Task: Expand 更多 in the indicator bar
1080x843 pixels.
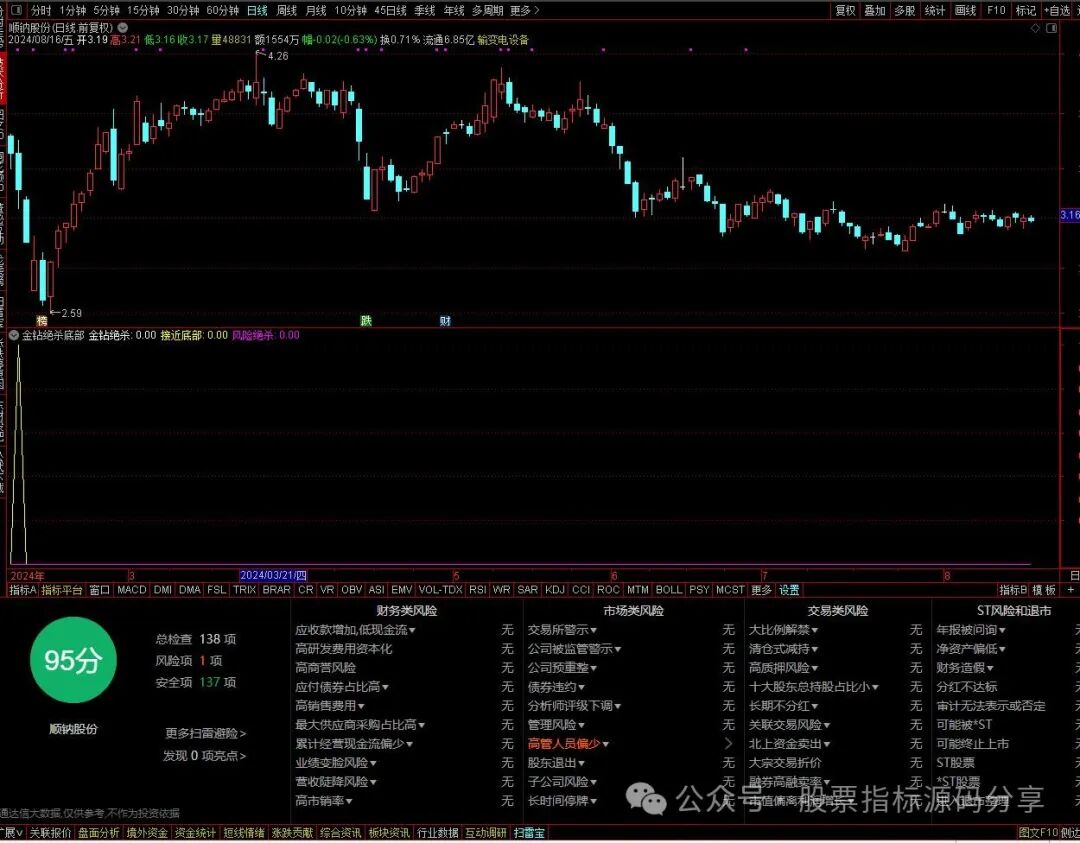Action: click(x=761, y=590)
